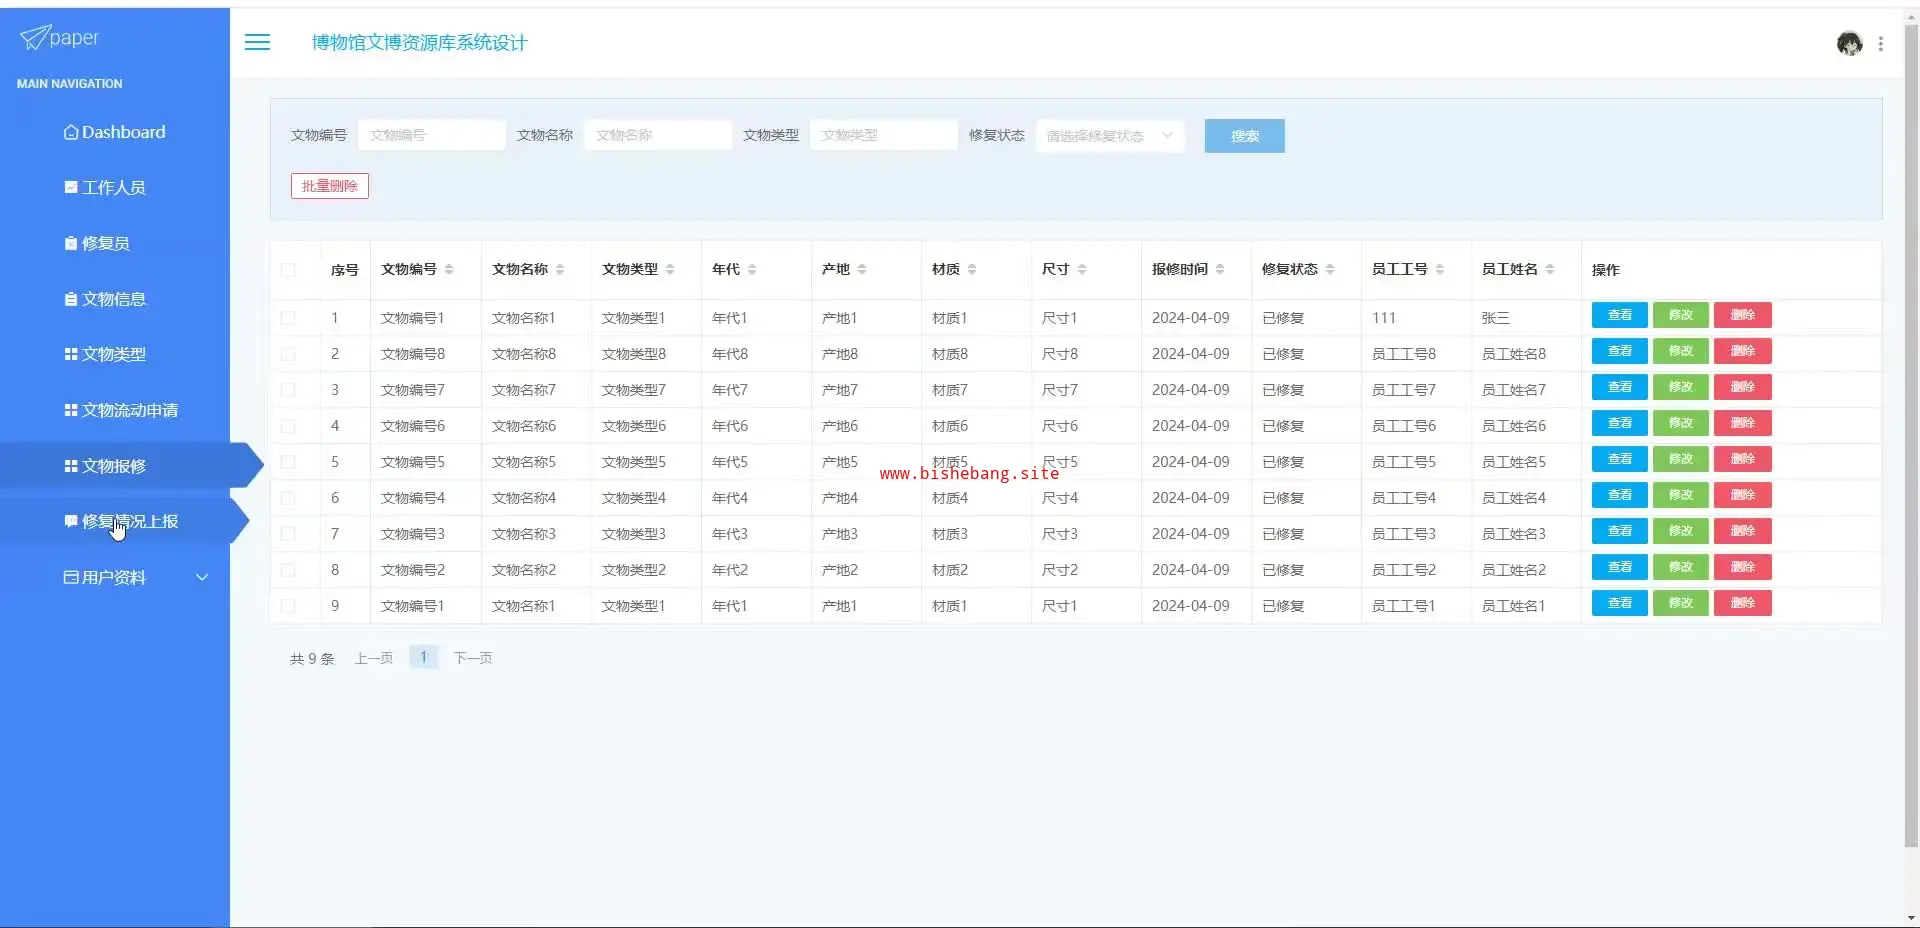Sort by 修复状态 column sort icon
1920x928 pixels.
[x=1330, y=269]
